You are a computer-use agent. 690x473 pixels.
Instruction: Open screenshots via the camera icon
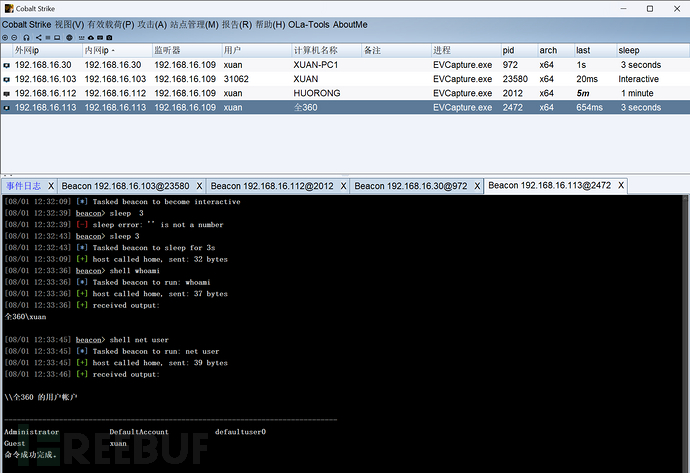click(x=109, y=38)
